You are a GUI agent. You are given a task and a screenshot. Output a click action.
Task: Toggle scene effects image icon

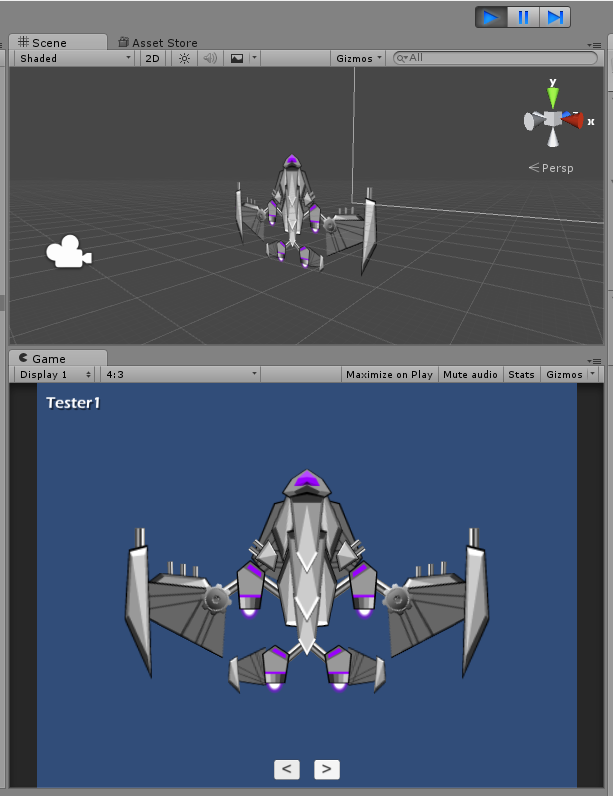click(236, 58)
